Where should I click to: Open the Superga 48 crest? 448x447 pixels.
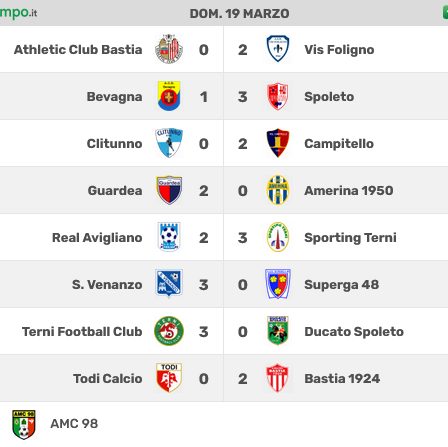point(278,284)
